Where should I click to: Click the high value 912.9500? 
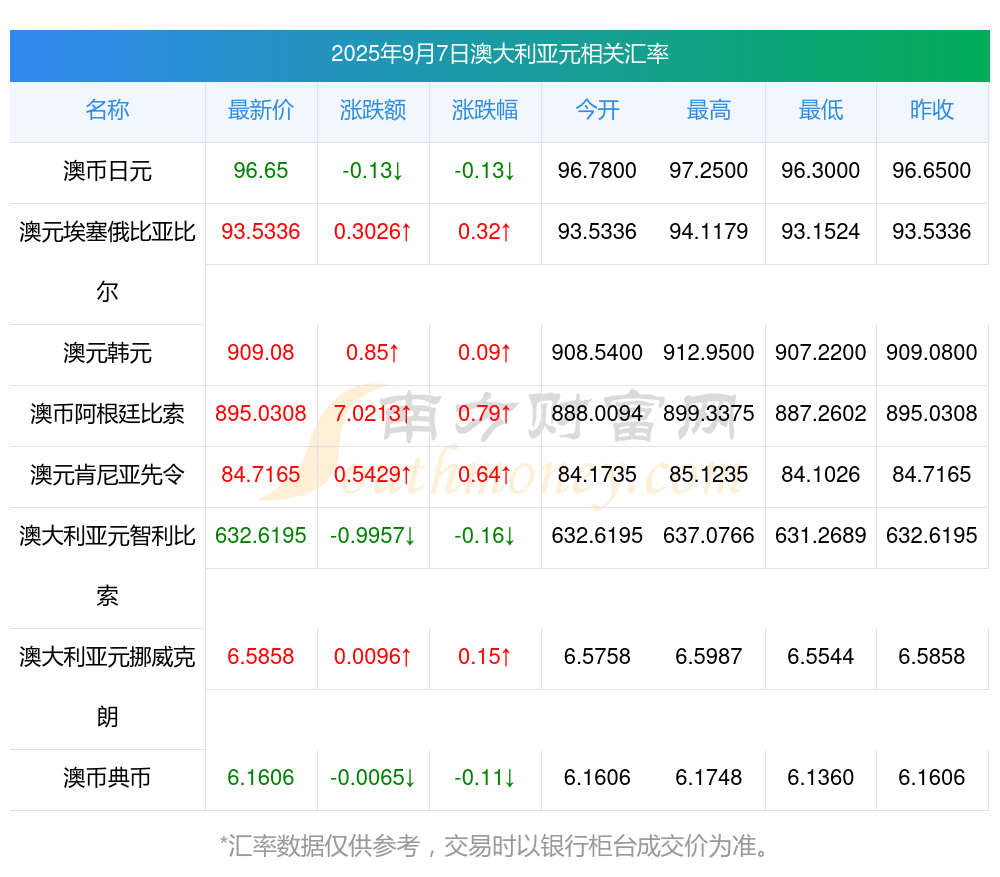click(709, 353)
